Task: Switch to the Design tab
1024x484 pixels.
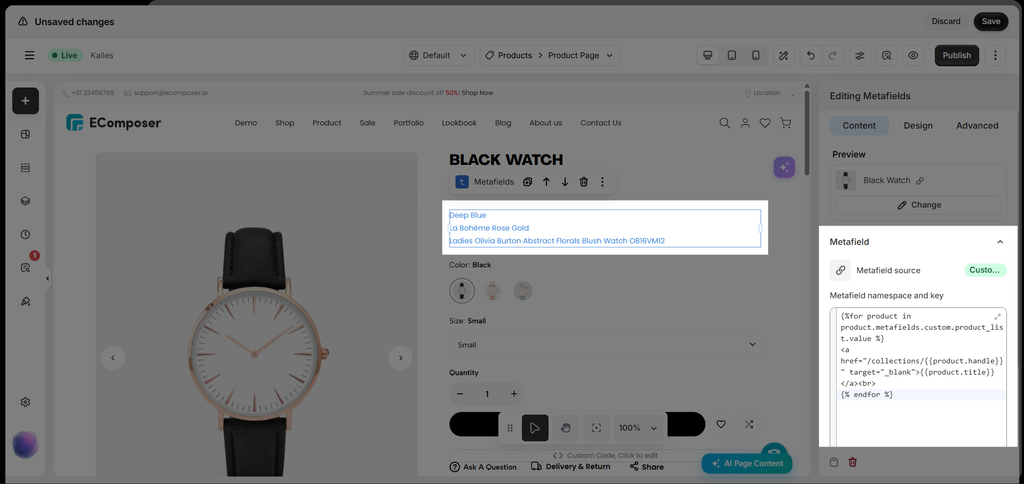Action: [918, 125]
